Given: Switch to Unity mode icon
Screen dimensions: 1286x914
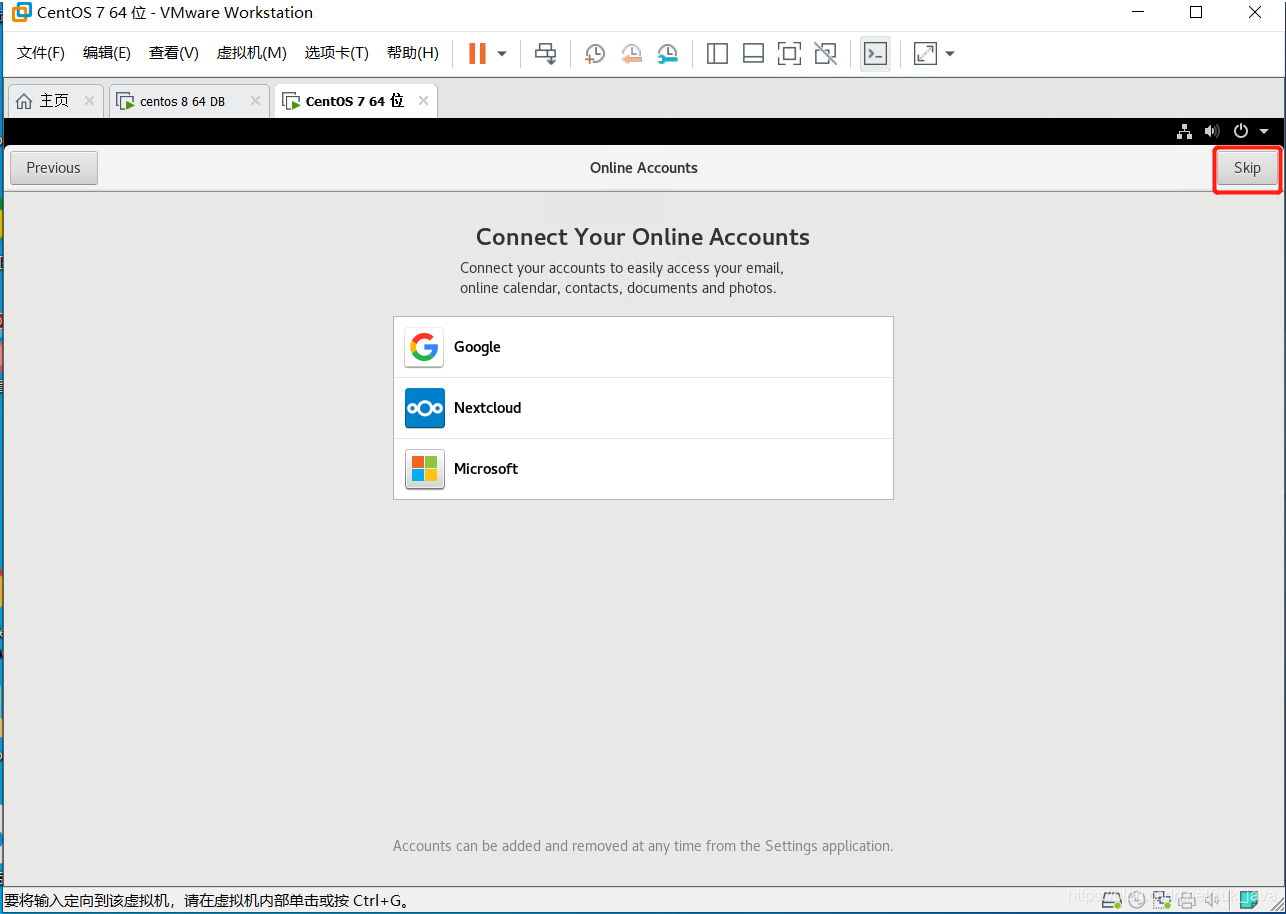Looking at the screenshot, I should (825, 53).
